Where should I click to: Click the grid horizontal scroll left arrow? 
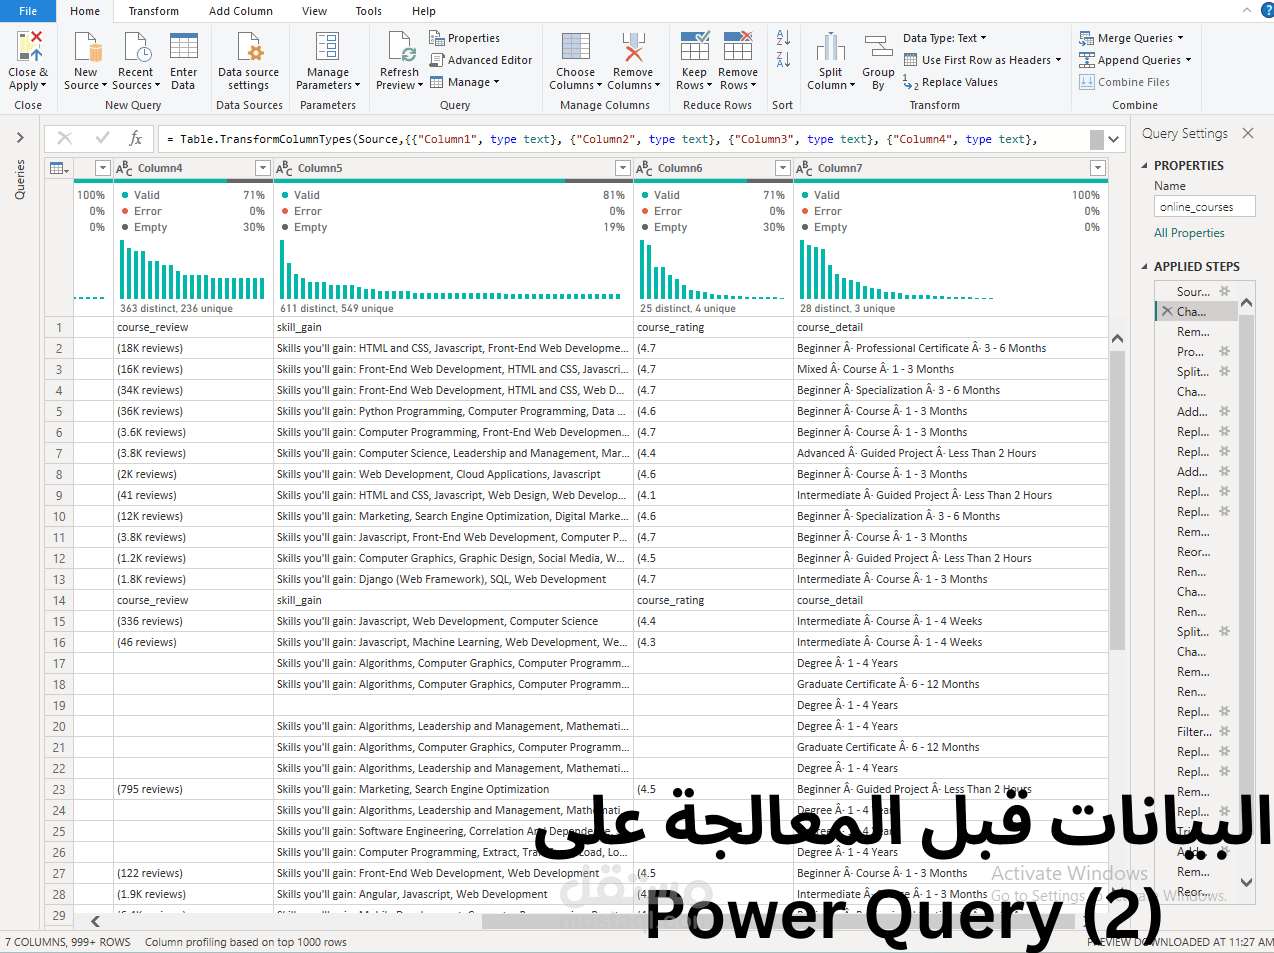coord(96,922)
